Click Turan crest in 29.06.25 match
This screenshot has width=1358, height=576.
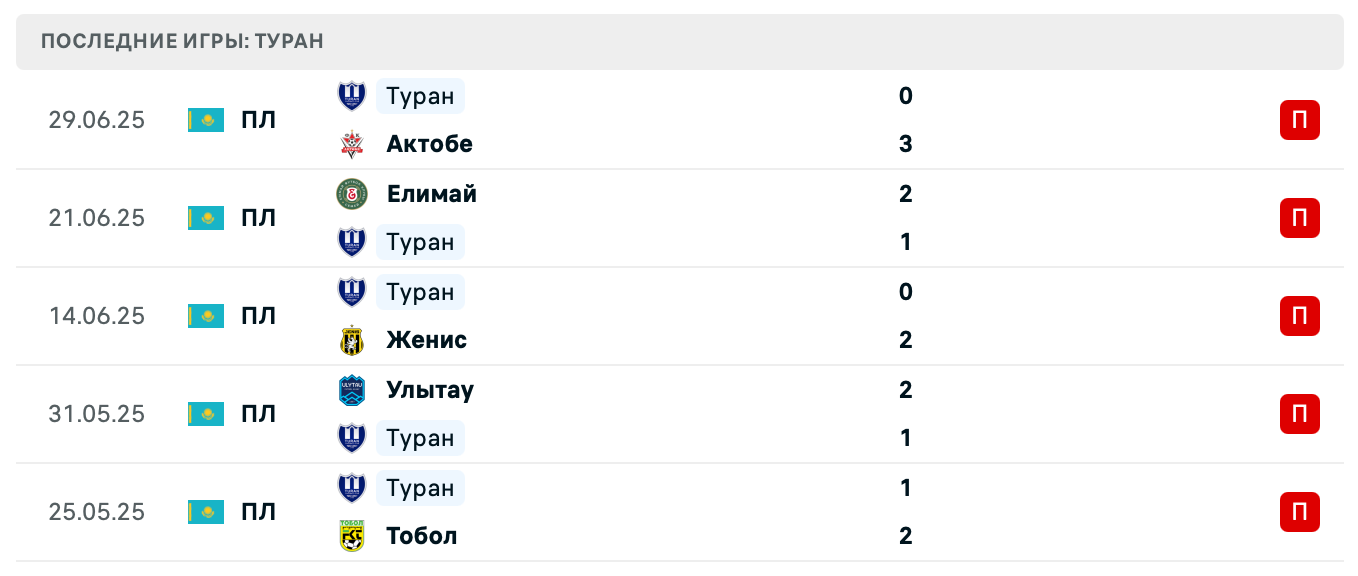[352, 96]
